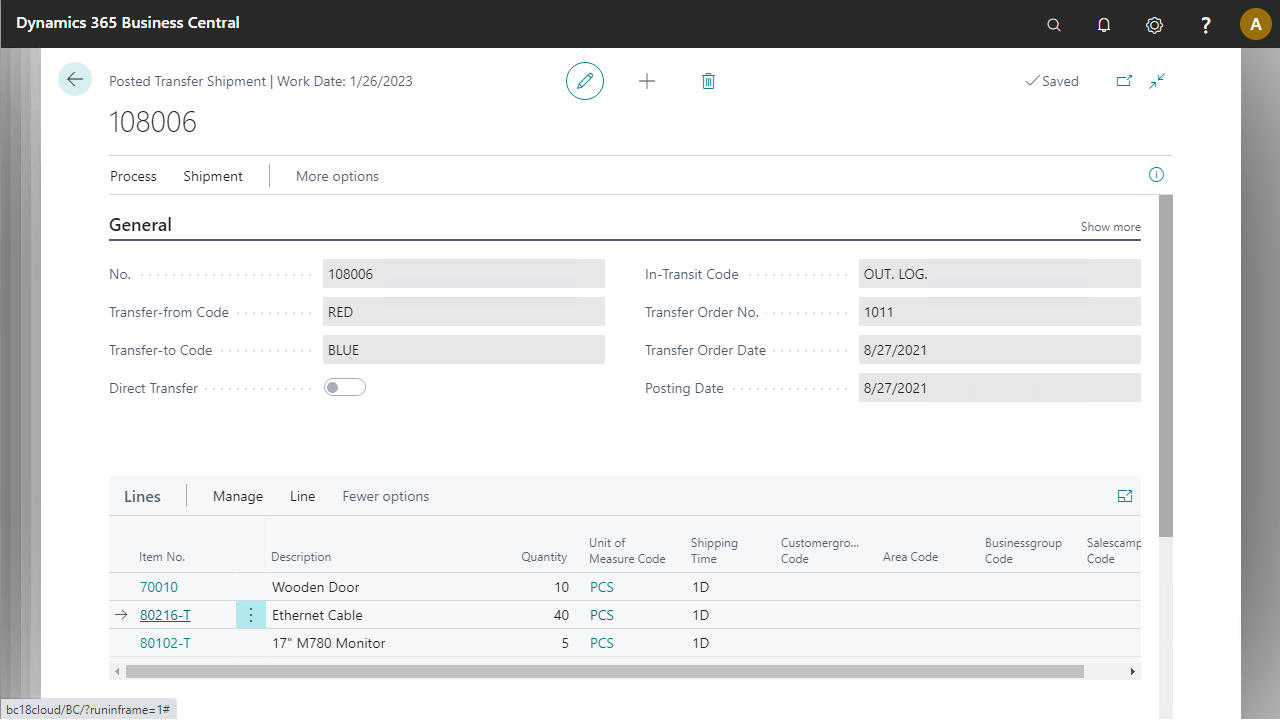Click Unit of Measure Code header
This screenshot has height=720, width=1280.
[x=627, y=551]
